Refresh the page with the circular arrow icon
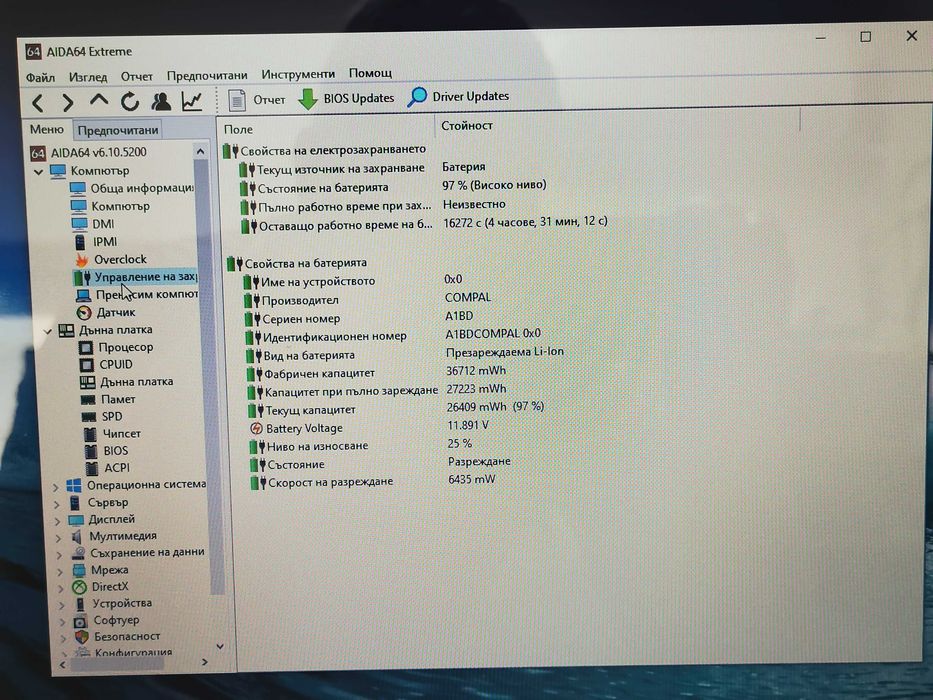Image resolution: width=933 pixels, height=700 pixels. pos(130,102)
